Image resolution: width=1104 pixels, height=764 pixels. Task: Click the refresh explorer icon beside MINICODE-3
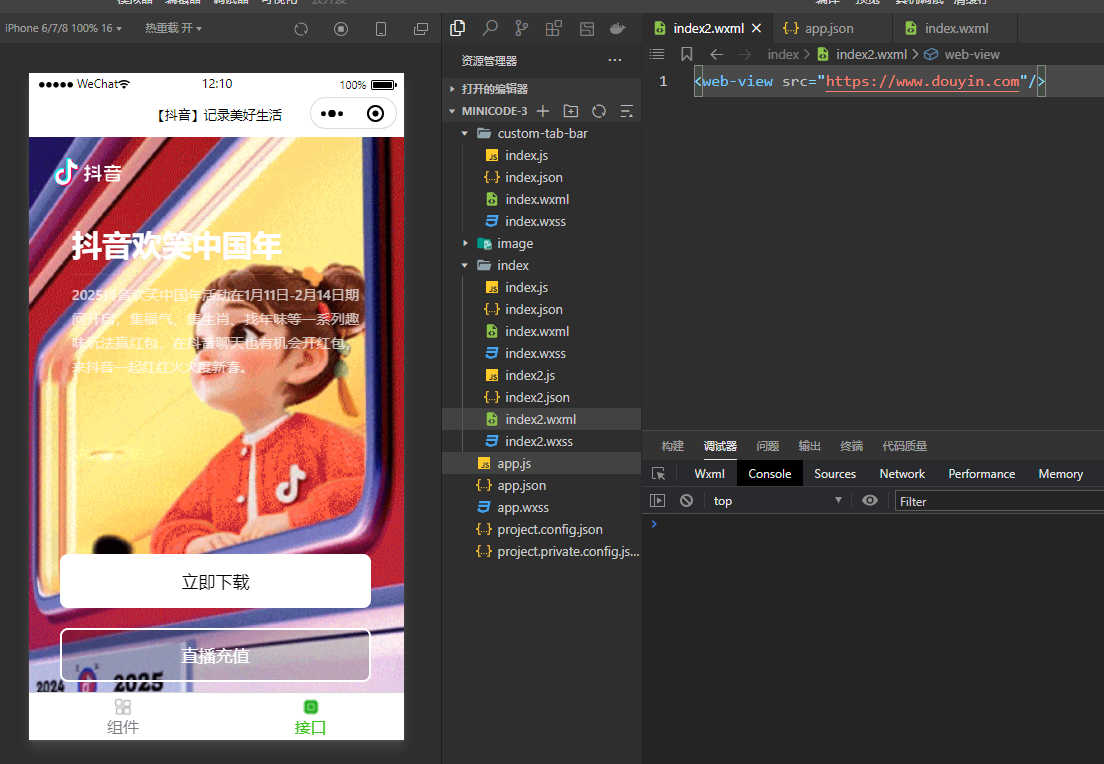click(599, 111)
